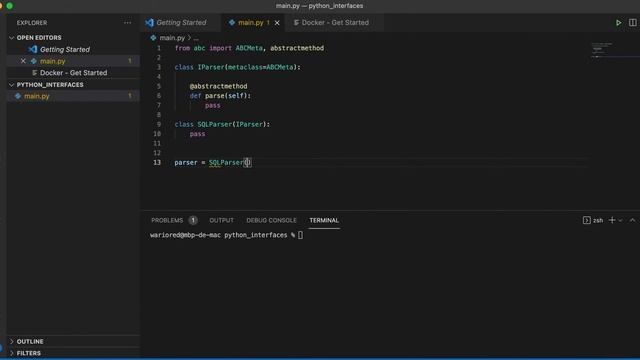Image resolution: width=640 pixels, height=360 pixels.
Task: Click the zsh terminal shell icon
Action: click(x=587, y=220)
